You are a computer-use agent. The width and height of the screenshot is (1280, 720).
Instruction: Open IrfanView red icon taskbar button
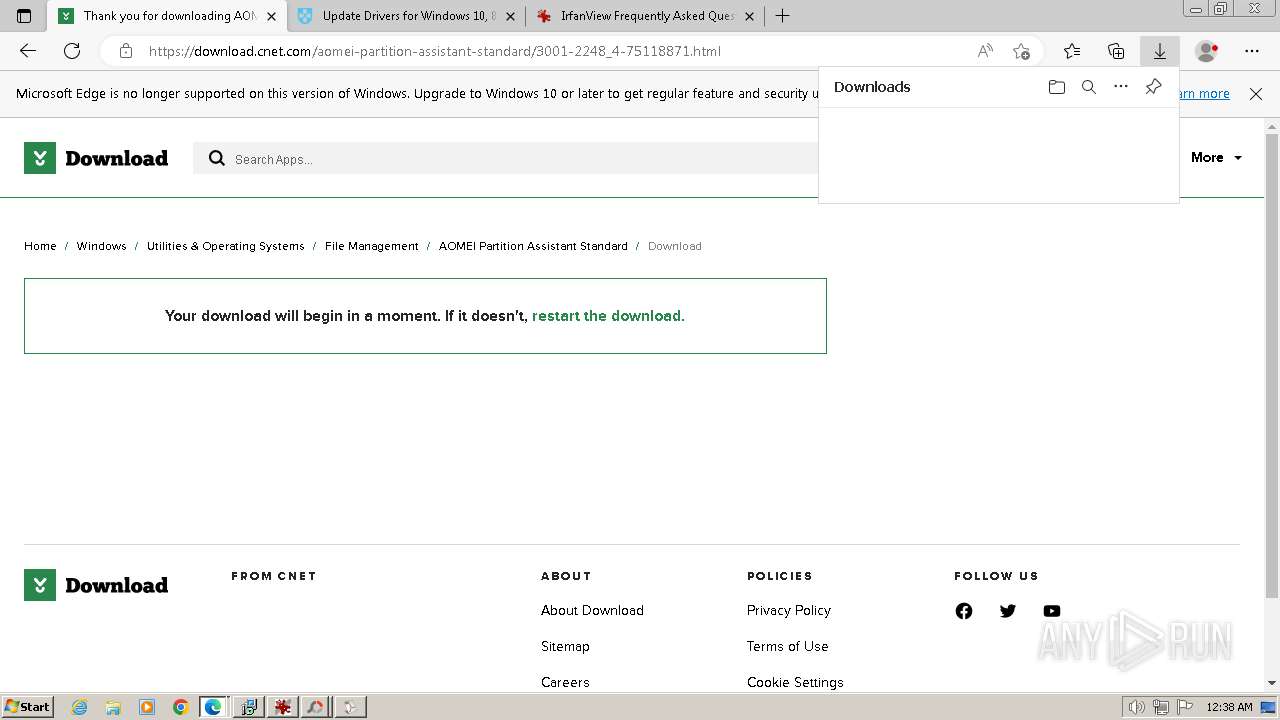click(282, 707)
